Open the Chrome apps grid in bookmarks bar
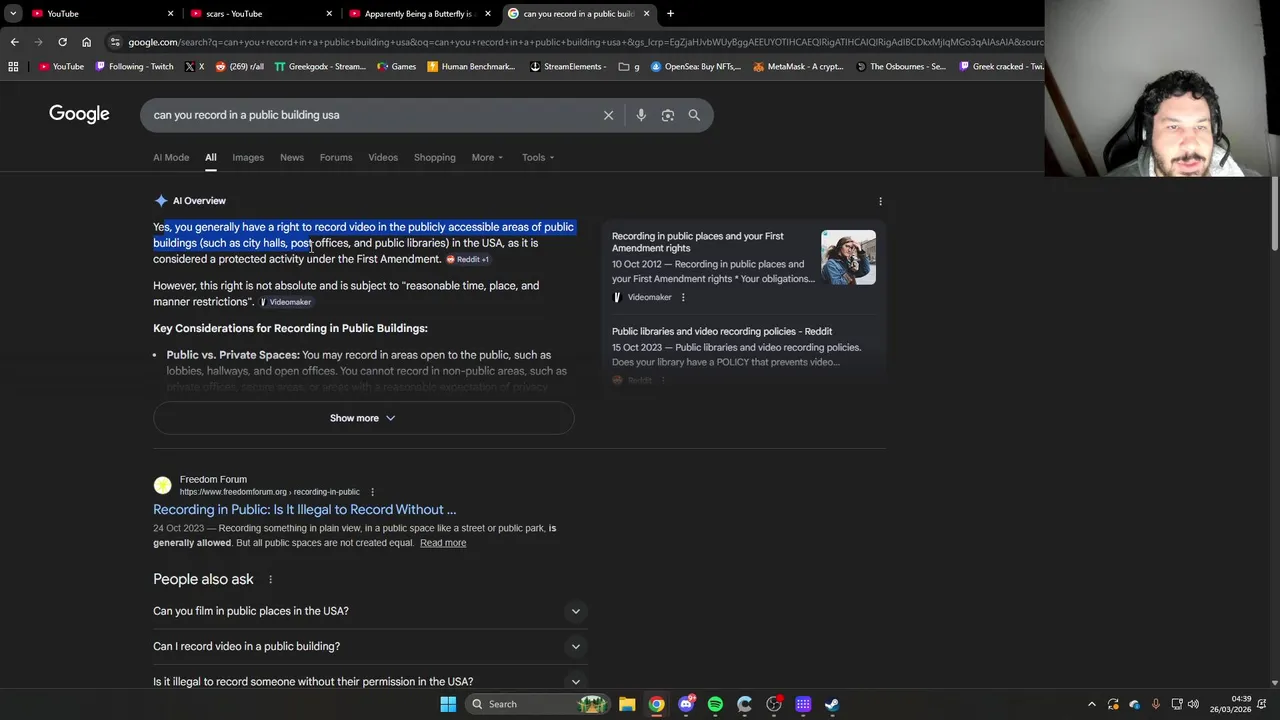Image resolution: width=1280 pixels, height=720 pixels. 13,67
